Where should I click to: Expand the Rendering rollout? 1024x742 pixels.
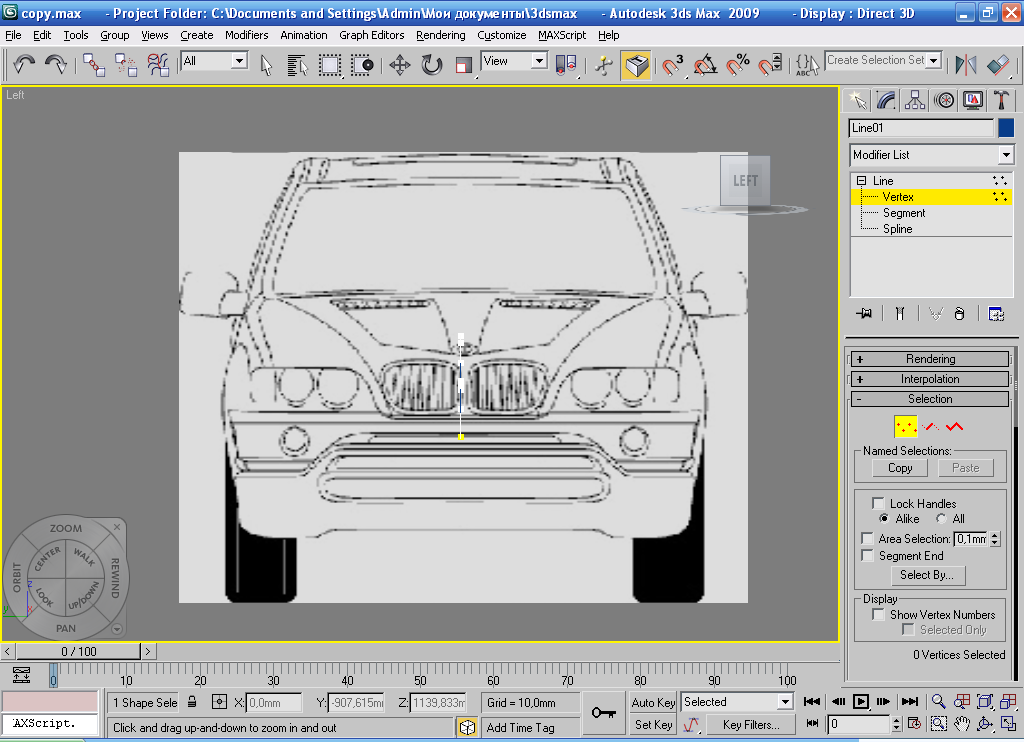pos(930,359)
